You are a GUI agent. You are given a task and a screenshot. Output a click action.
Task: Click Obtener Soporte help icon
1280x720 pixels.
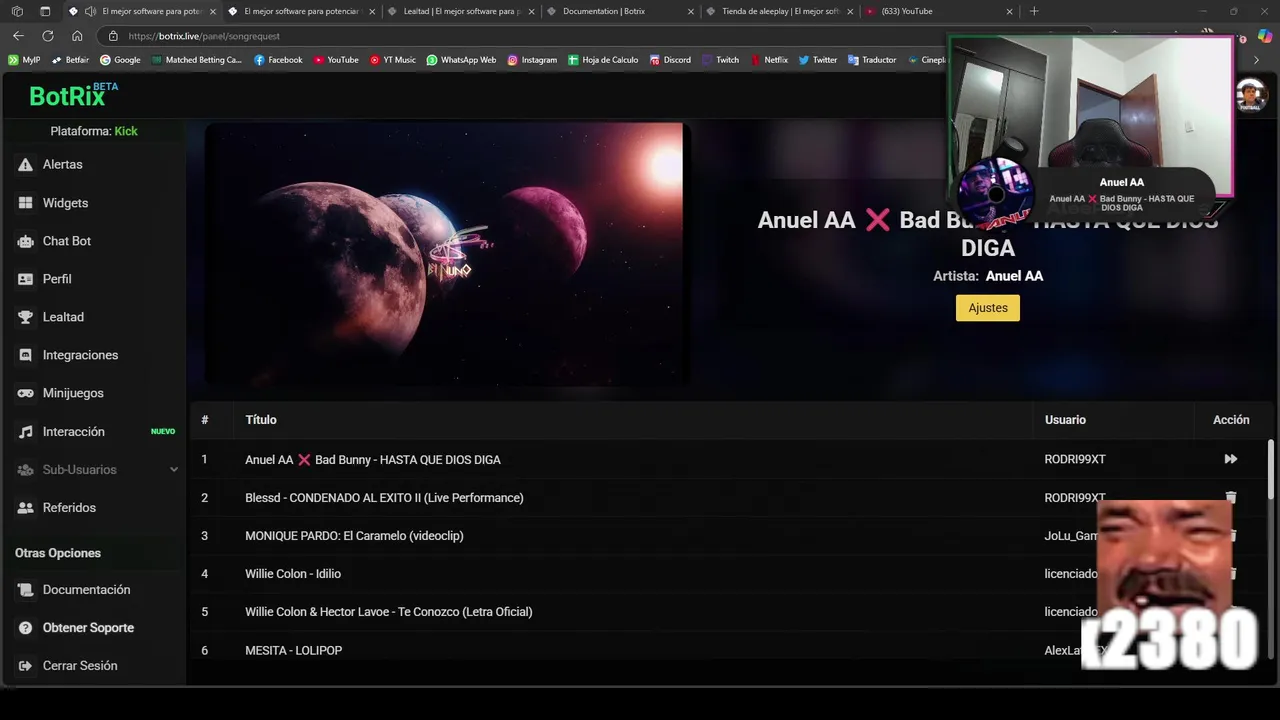(x=25, y=628)
